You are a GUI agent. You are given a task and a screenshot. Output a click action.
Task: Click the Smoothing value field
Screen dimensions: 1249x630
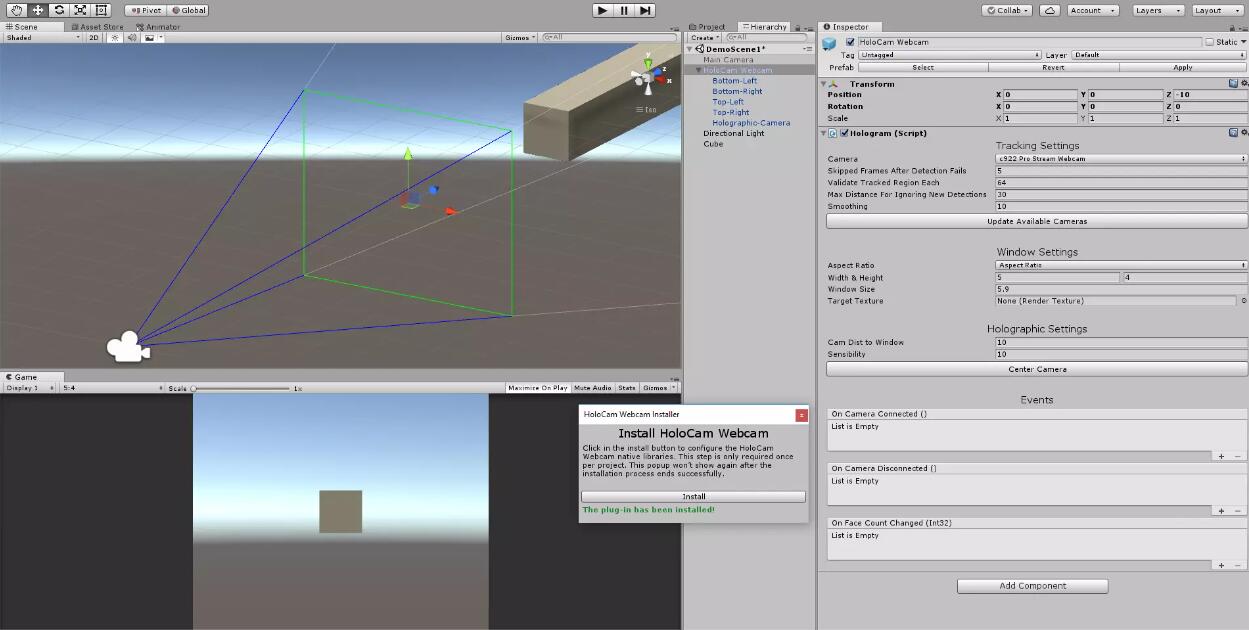click(x=1121, y=207)
